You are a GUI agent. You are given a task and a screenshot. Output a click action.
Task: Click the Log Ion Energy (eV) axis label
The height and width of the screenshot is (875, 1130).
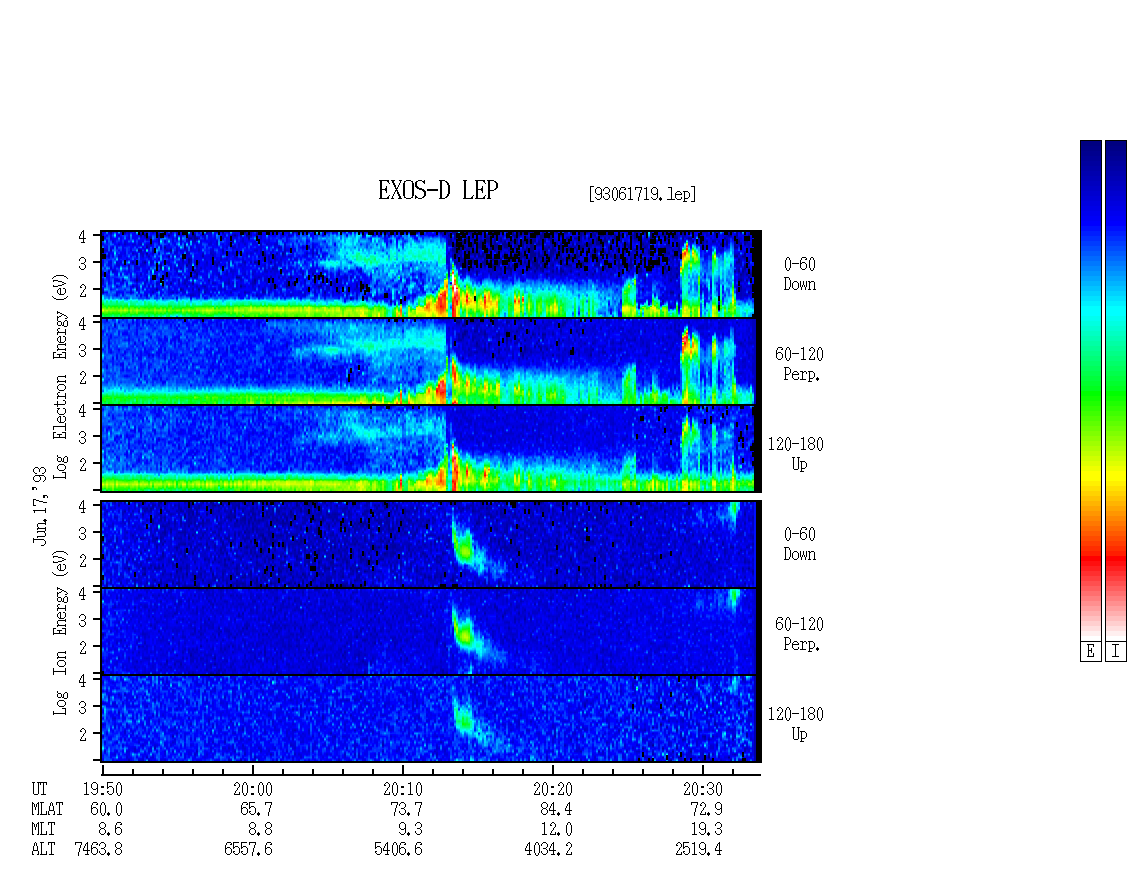click(61, 632)
